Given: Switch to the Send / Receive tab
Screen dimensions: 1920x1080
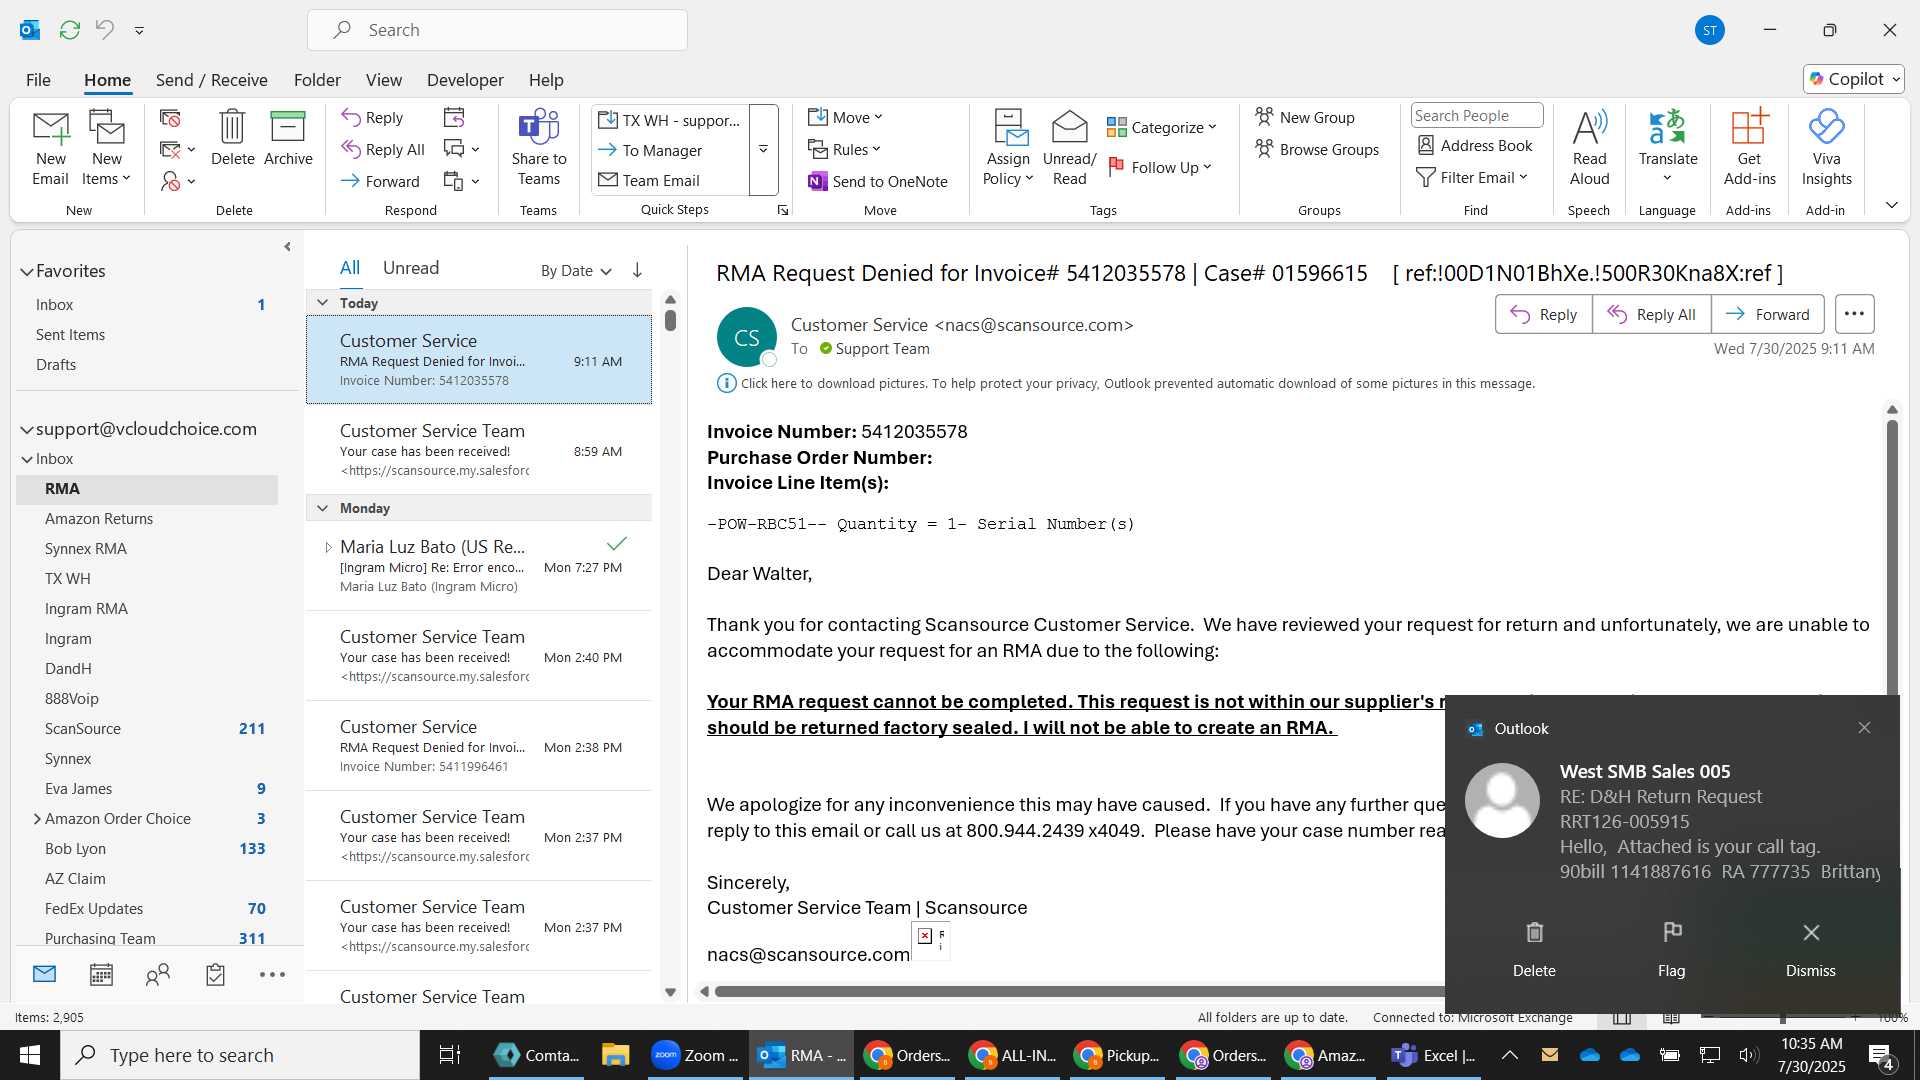Looking at the screenshot, I should 211,80.
